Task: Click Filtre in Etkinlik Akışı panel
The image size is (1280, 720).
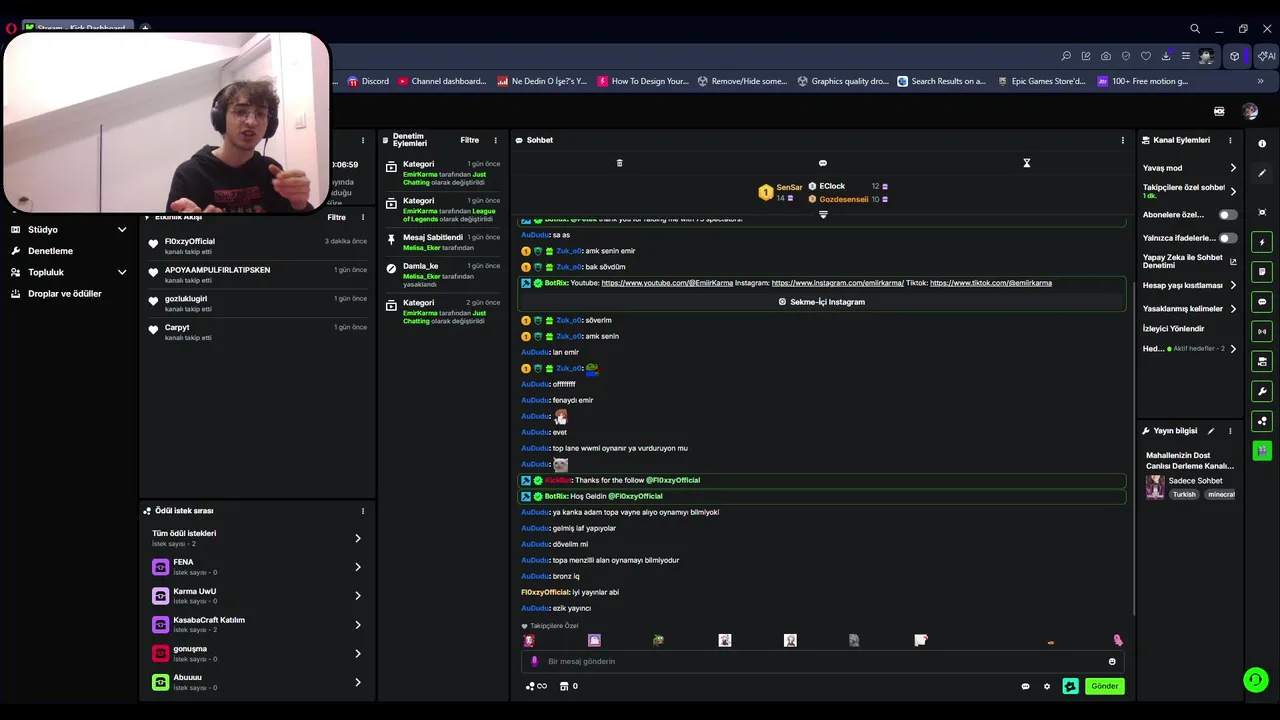Action: (x=336, y=217)
